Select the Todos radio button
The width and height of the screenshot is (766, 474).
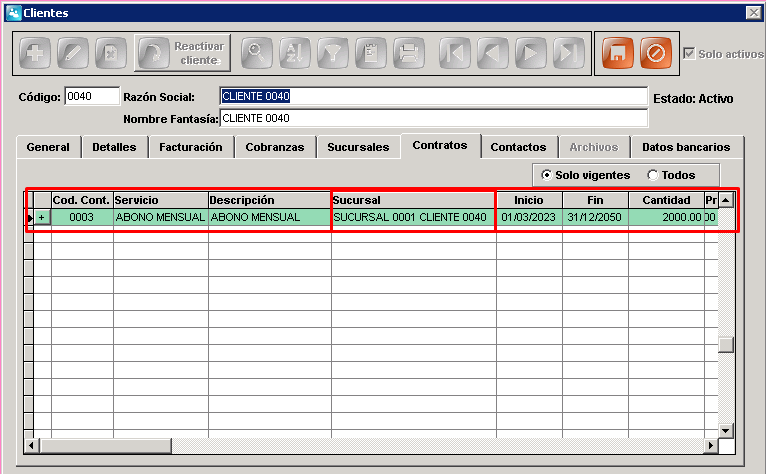653,175
